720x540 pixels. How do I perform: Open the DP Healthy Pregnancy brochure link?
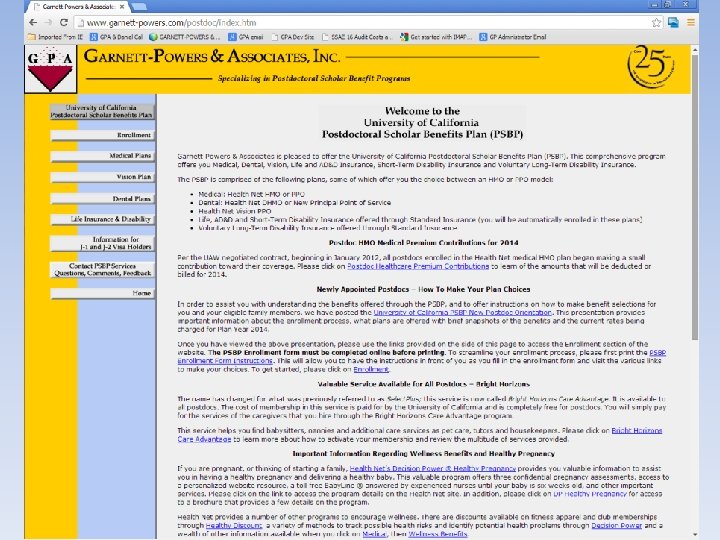click(590, 494)
